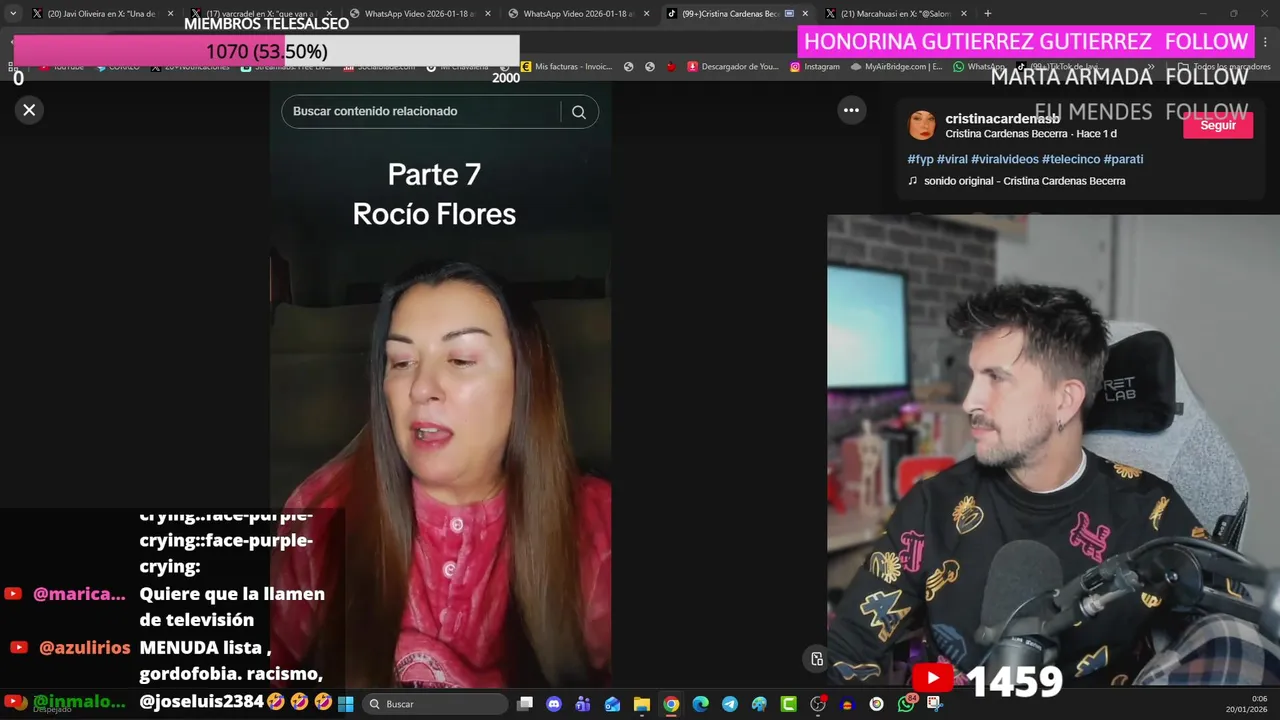This screenshot has width=1280, height=720.
Task: Click the MIEMBROS TELESALSEO progress bar
Action: click(x=266, y=51)
